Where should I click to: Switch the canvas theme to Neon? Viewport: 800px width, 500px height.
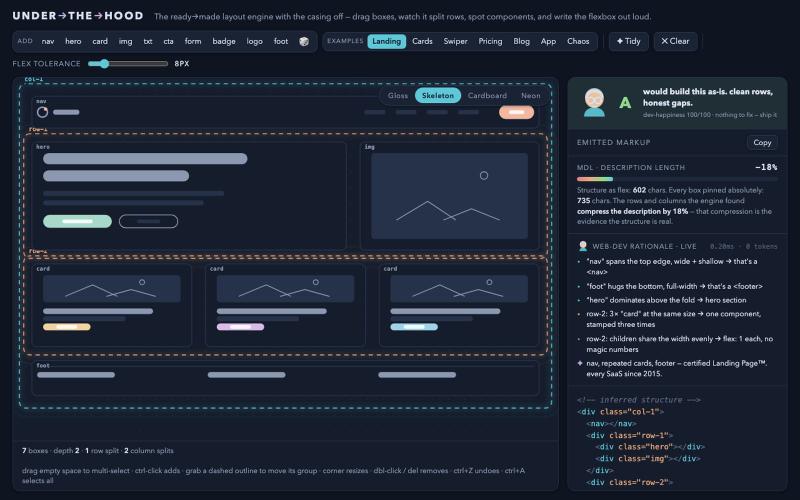pyautogui.click(x=531, y=95)
